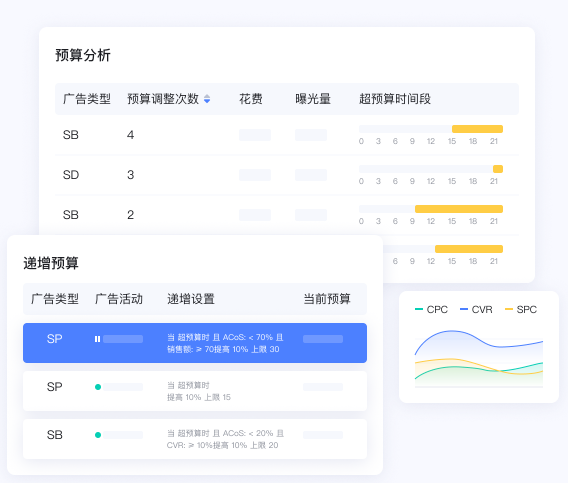Select SP rule 提高 10% 上限 15
568x483 pixels.
(195, 391)
